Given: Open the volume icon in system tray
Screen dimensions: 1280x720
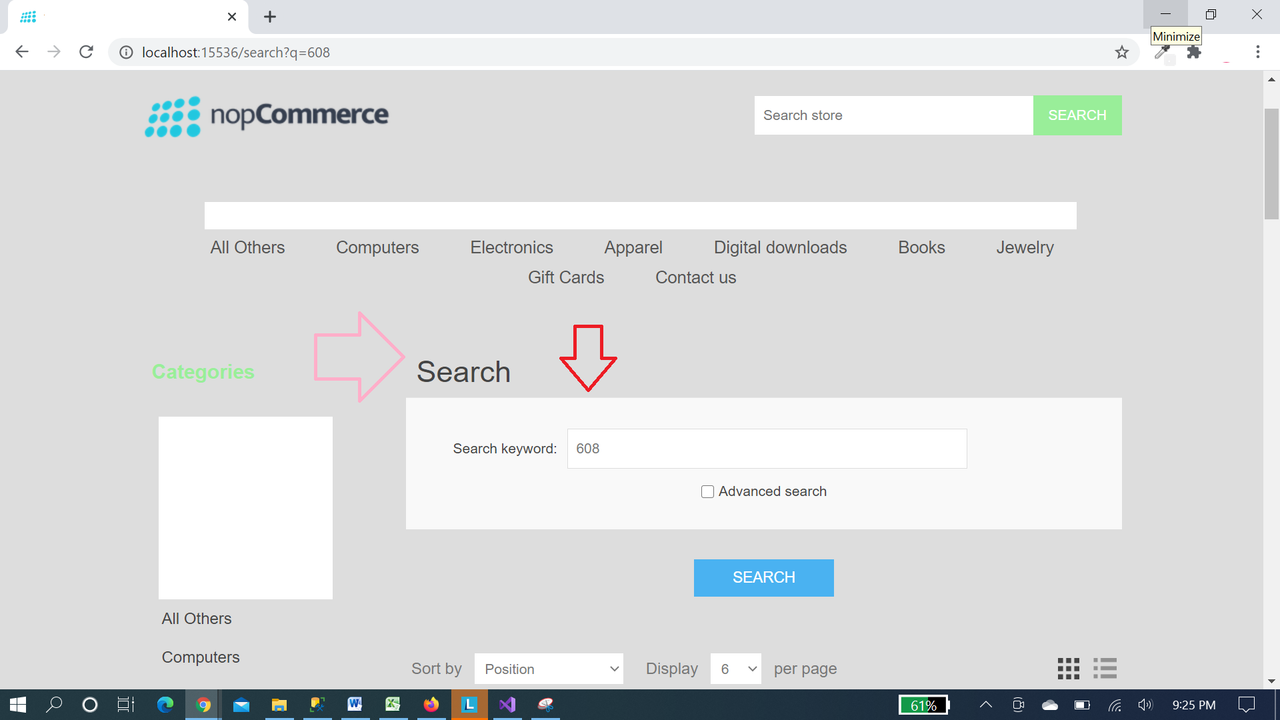Looking at the screenshot, I should (x=1146, y=705).
